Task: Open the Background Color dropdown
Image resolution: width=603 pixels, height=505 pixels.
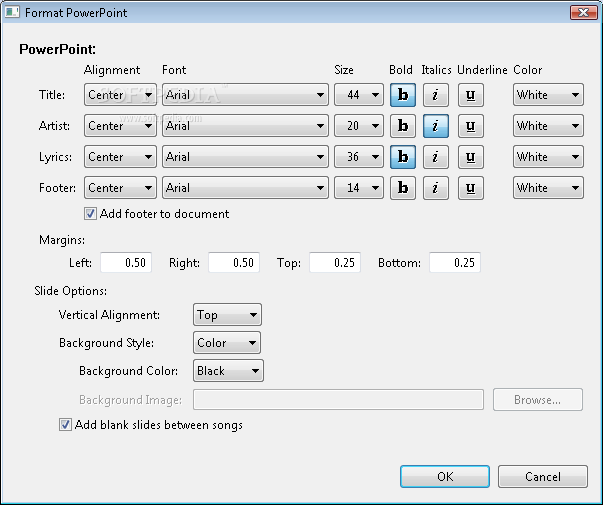Action: [228, 371]
